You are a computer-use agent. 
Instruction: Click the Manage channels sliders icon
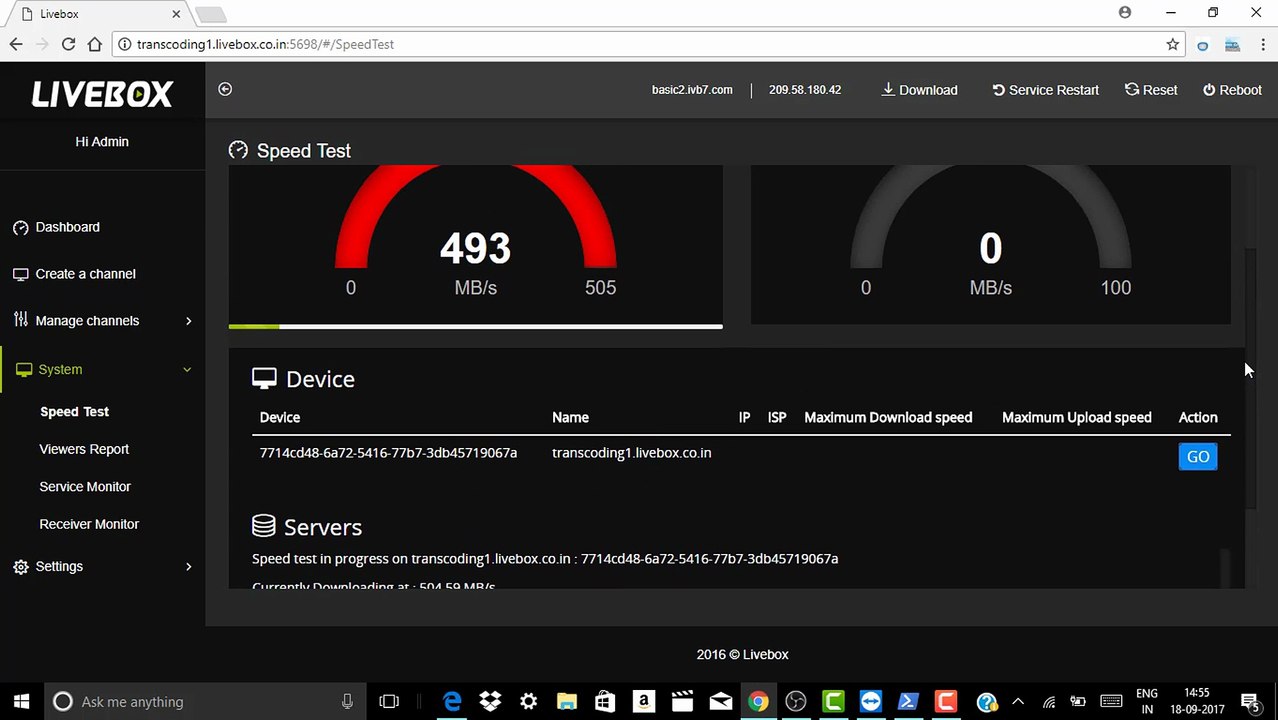tap(21, 320)
